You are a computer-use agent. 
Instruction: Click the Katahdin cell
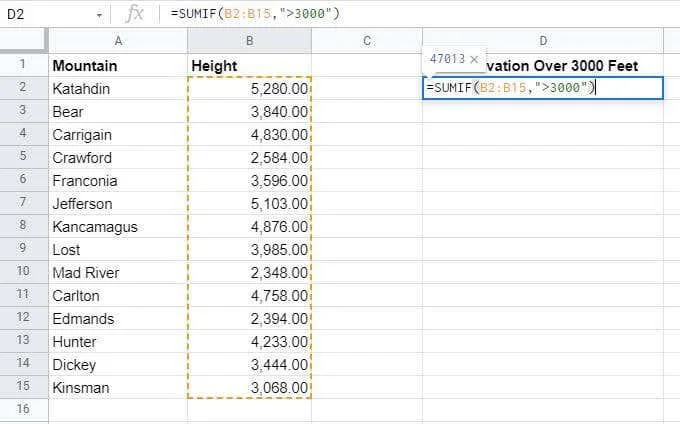118,88
